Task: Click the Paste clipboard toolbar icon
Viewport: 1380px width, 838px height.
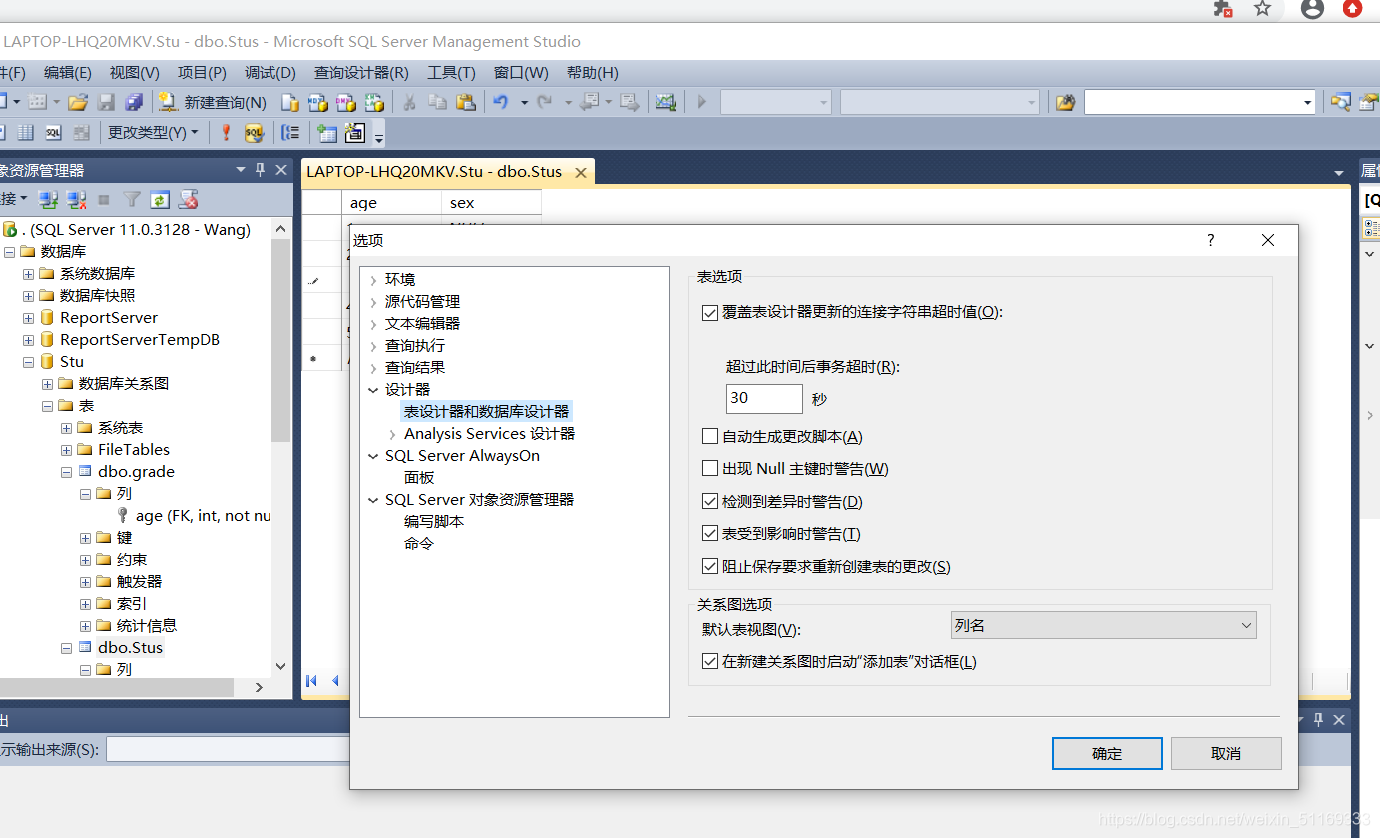Action: [x=465, y=102]
